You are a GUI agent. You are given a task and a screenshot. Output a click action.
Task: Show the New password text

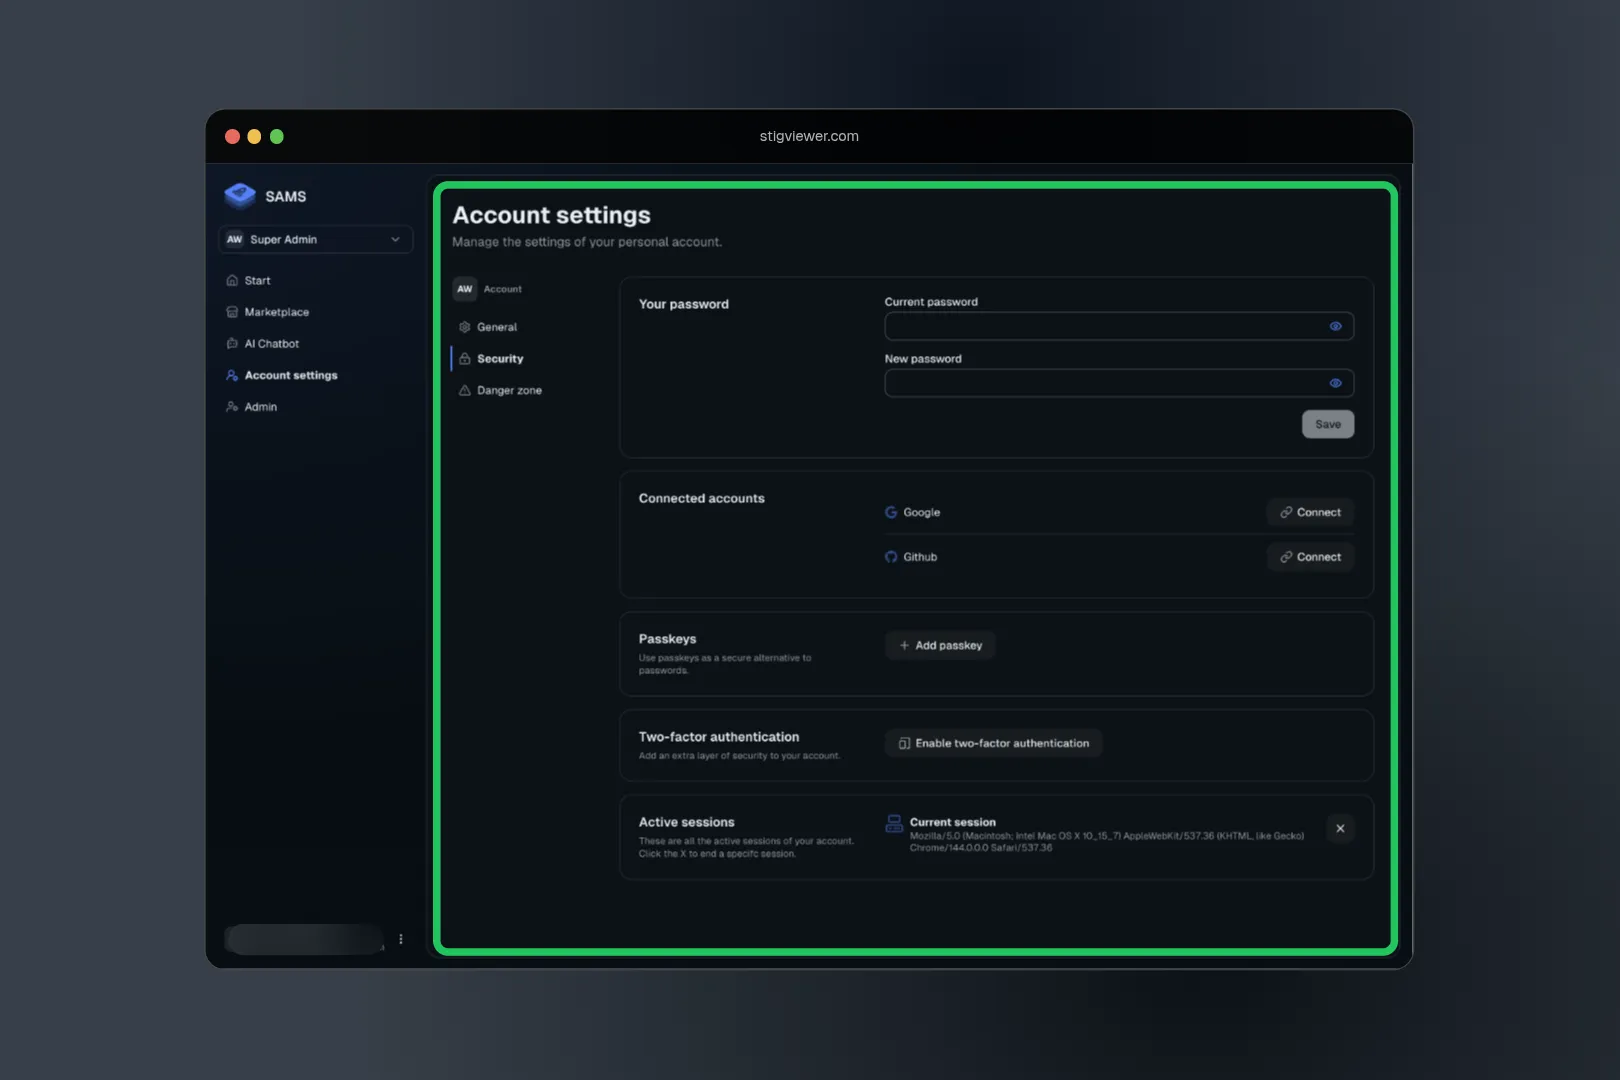[x=1336, y=382]
